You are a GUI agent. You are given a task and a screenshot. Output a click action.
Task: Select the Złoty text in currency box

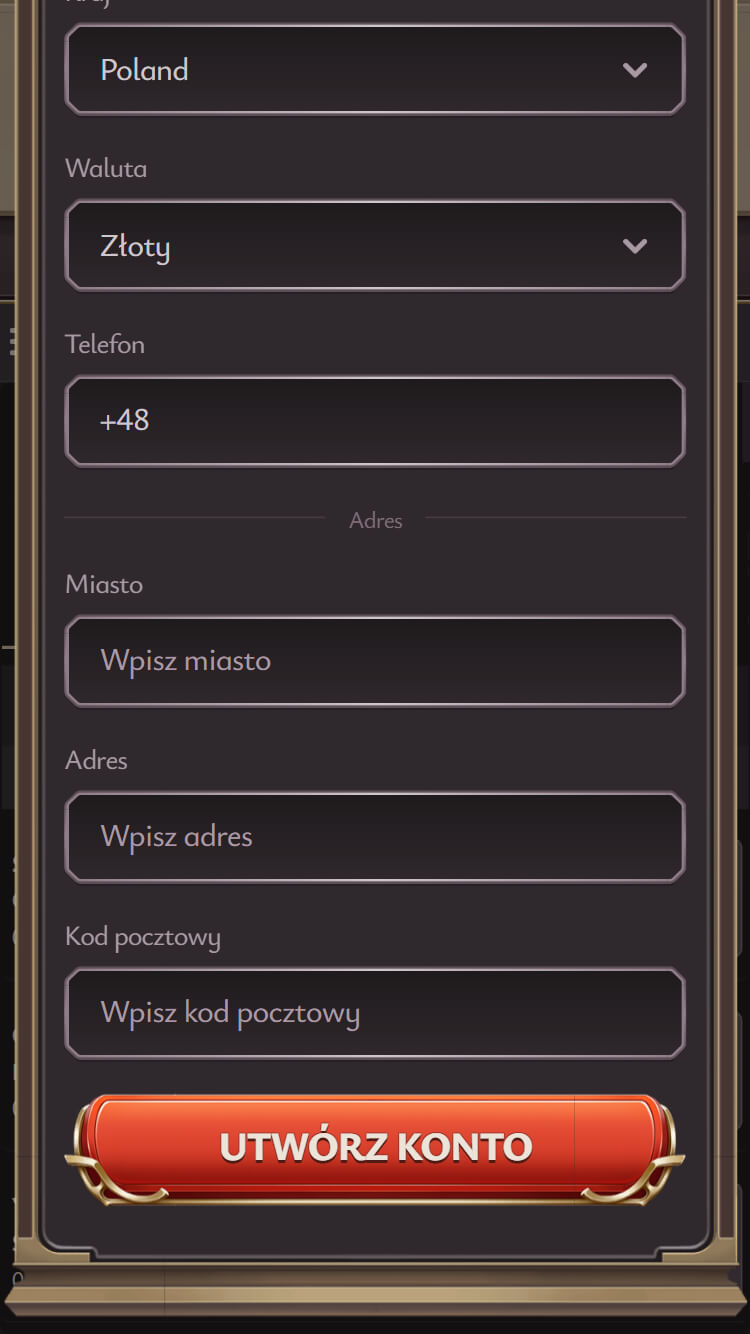pos(135,247)
